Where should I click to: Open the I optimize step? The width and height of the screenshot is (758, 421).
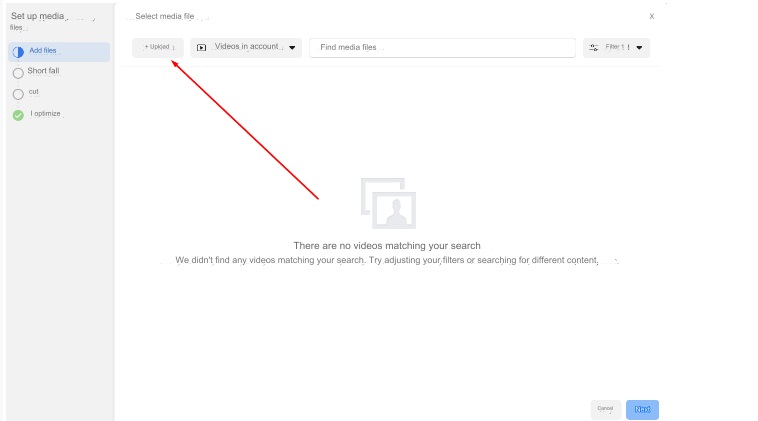pos(46,114)
